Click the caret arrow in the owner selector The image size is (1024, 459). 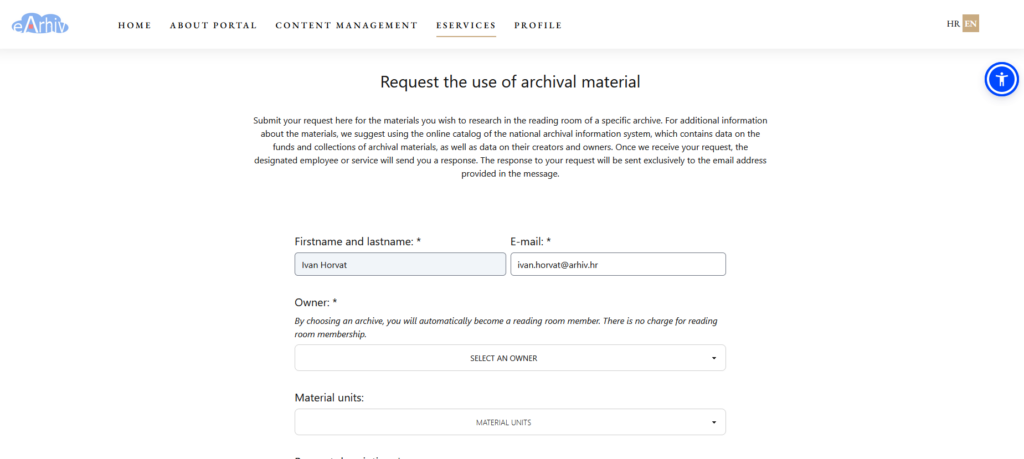tap(714, 358)
